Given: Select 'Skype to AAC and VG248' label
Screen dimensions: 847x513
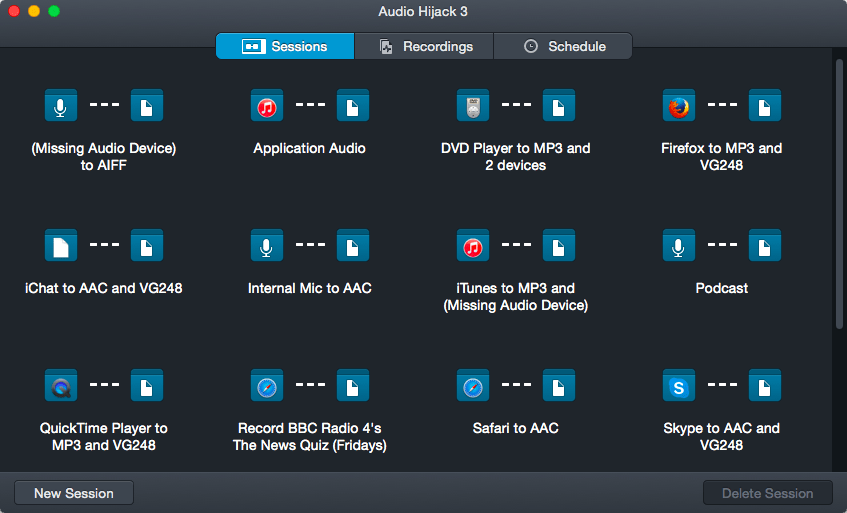Looking at the screenshot, I should (722, 436).
